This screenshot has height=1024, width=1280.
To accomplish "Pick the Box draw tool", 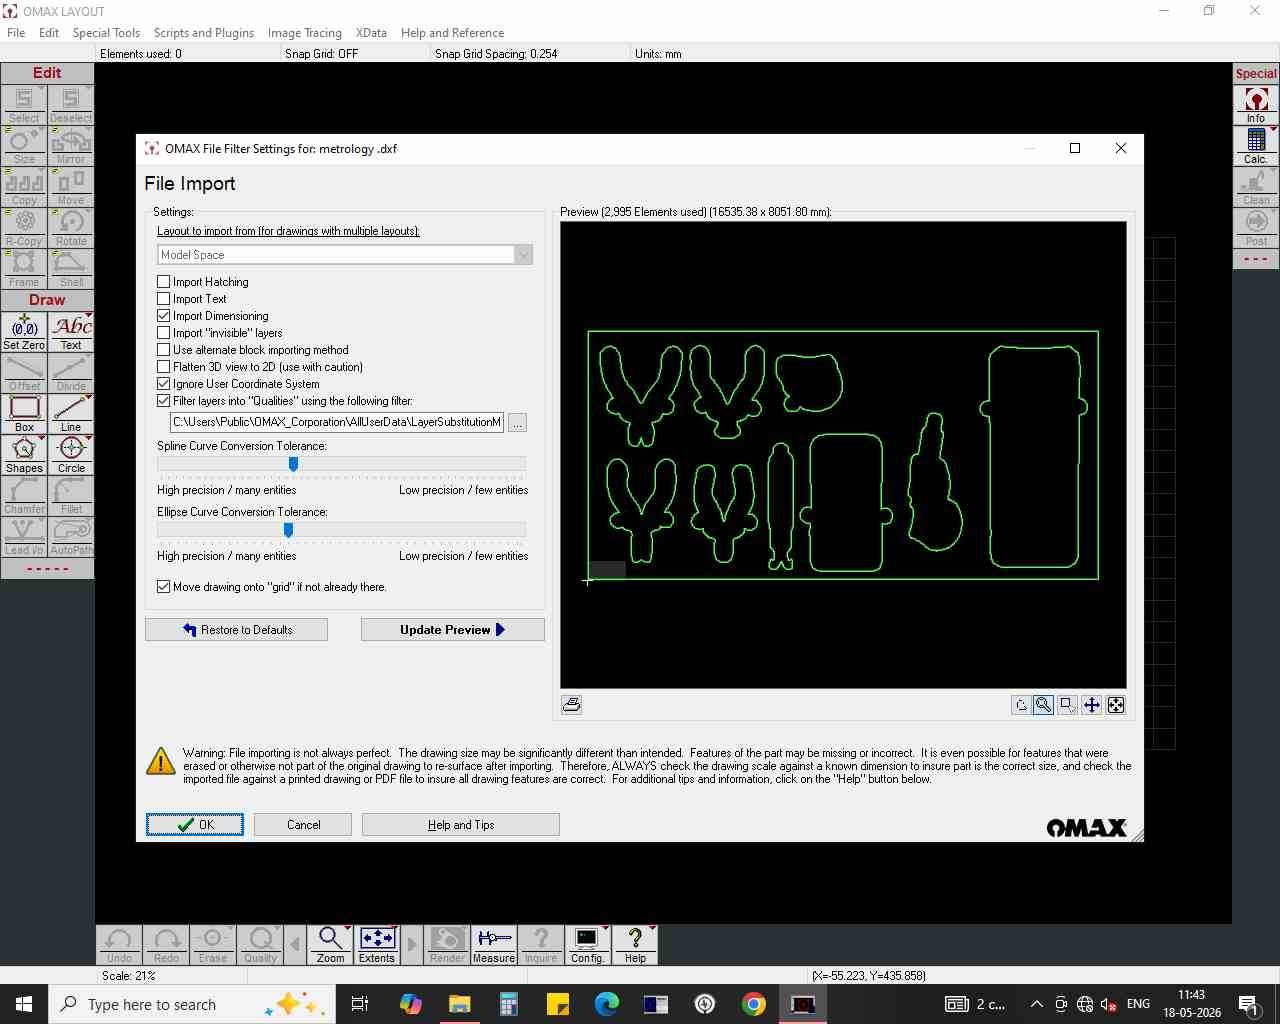I will tap(24, 414).
